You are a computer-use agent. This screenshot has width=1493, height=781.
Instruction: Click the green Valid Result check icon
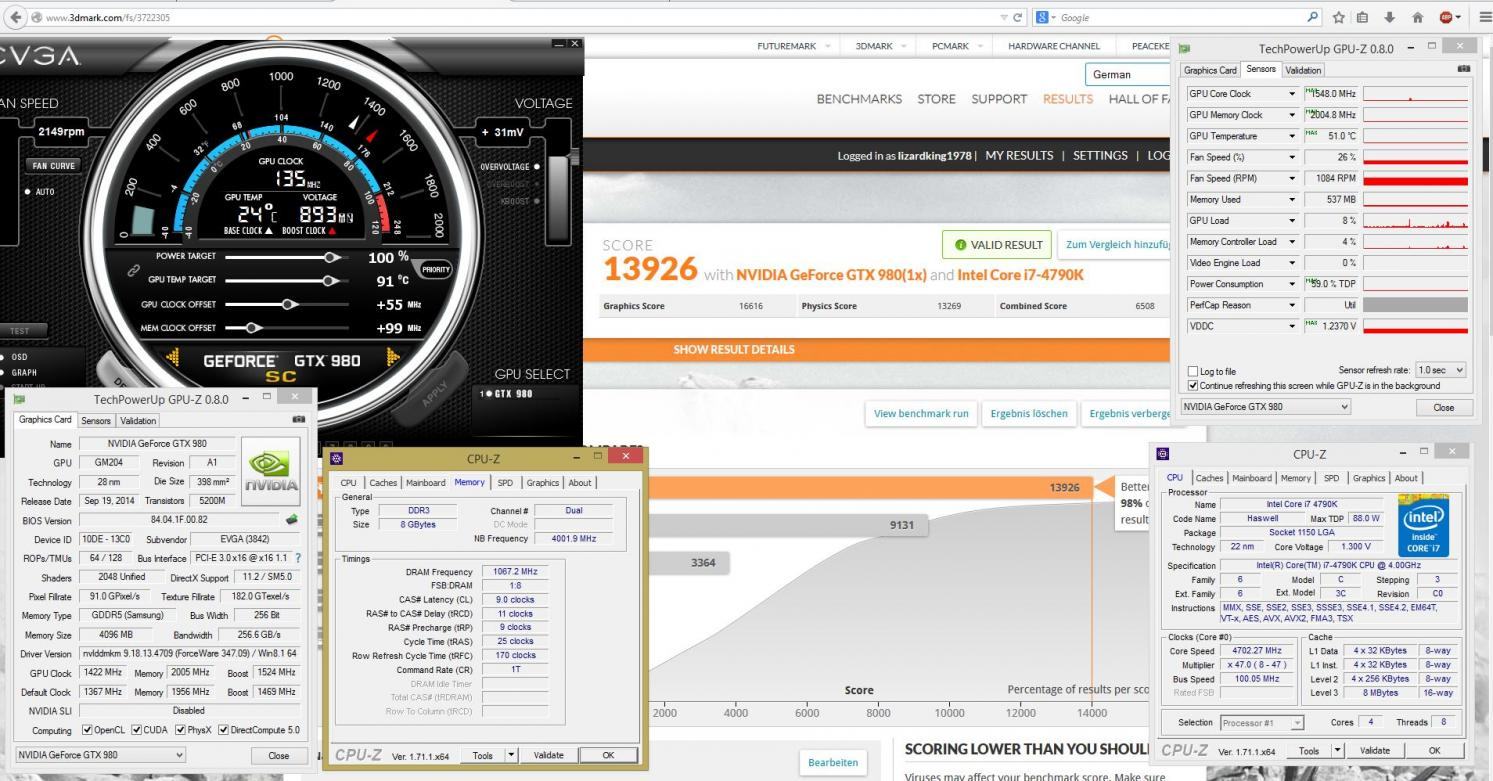(961, 245)
